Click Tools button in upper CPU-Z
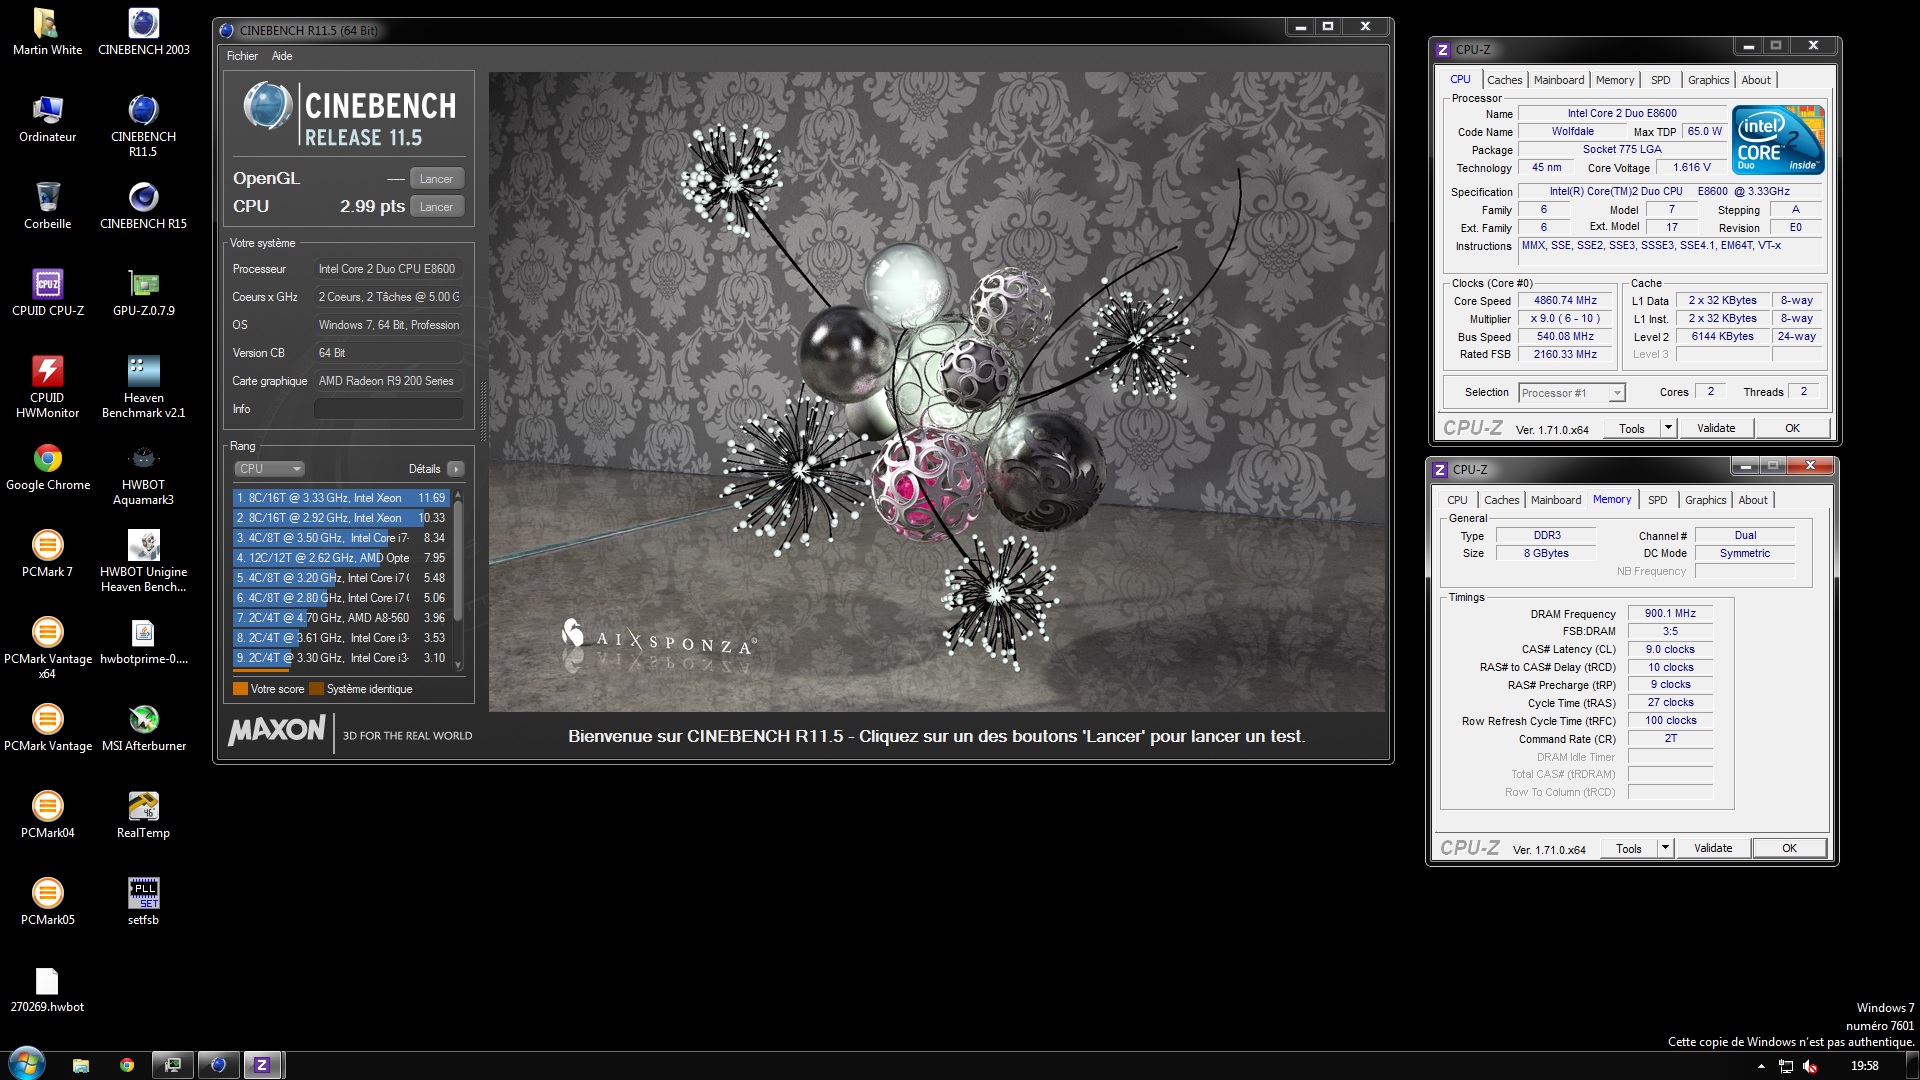 1632,429
